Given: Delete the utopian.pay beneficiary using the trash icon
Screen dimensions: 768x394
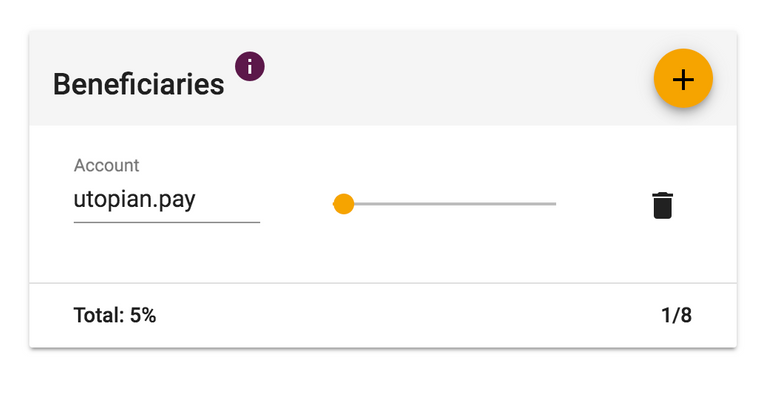Looking at the screenshot, I should point(663,205).
